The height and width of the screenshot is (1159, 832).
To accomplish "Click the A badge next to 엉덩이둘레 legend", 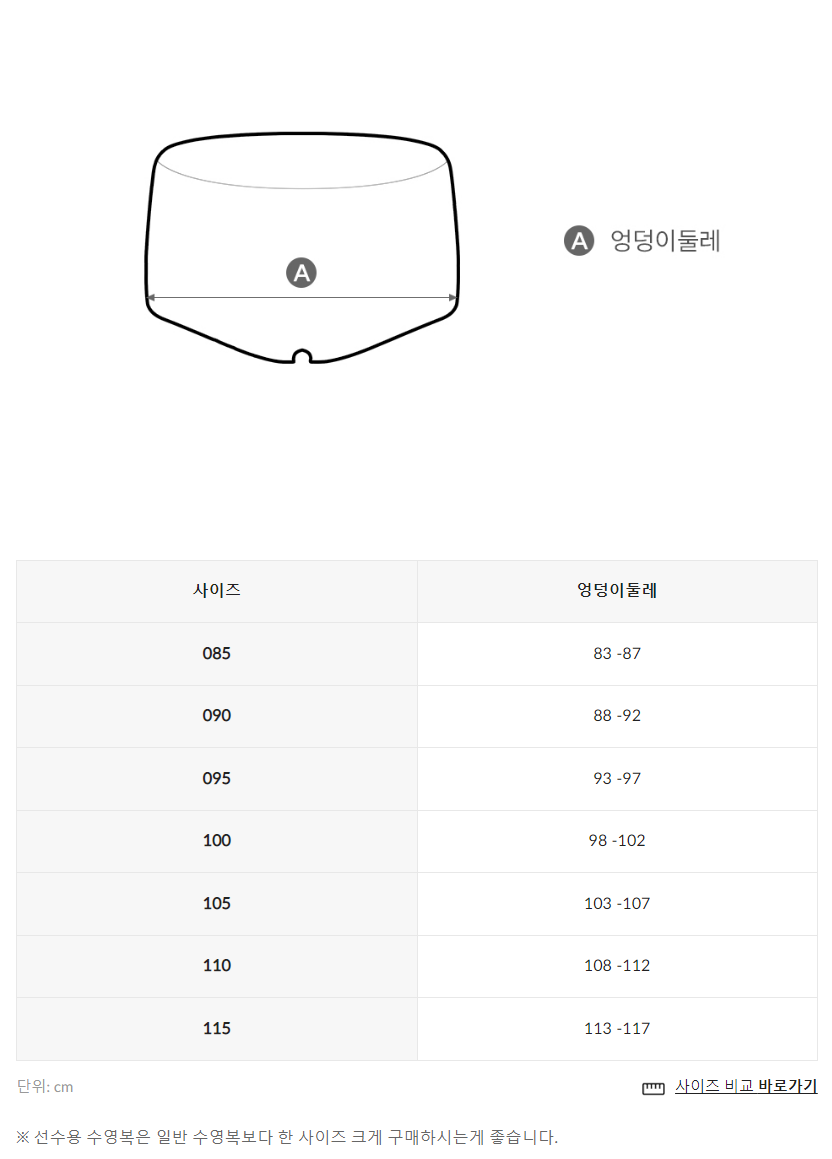I will [x=579, y=240].
